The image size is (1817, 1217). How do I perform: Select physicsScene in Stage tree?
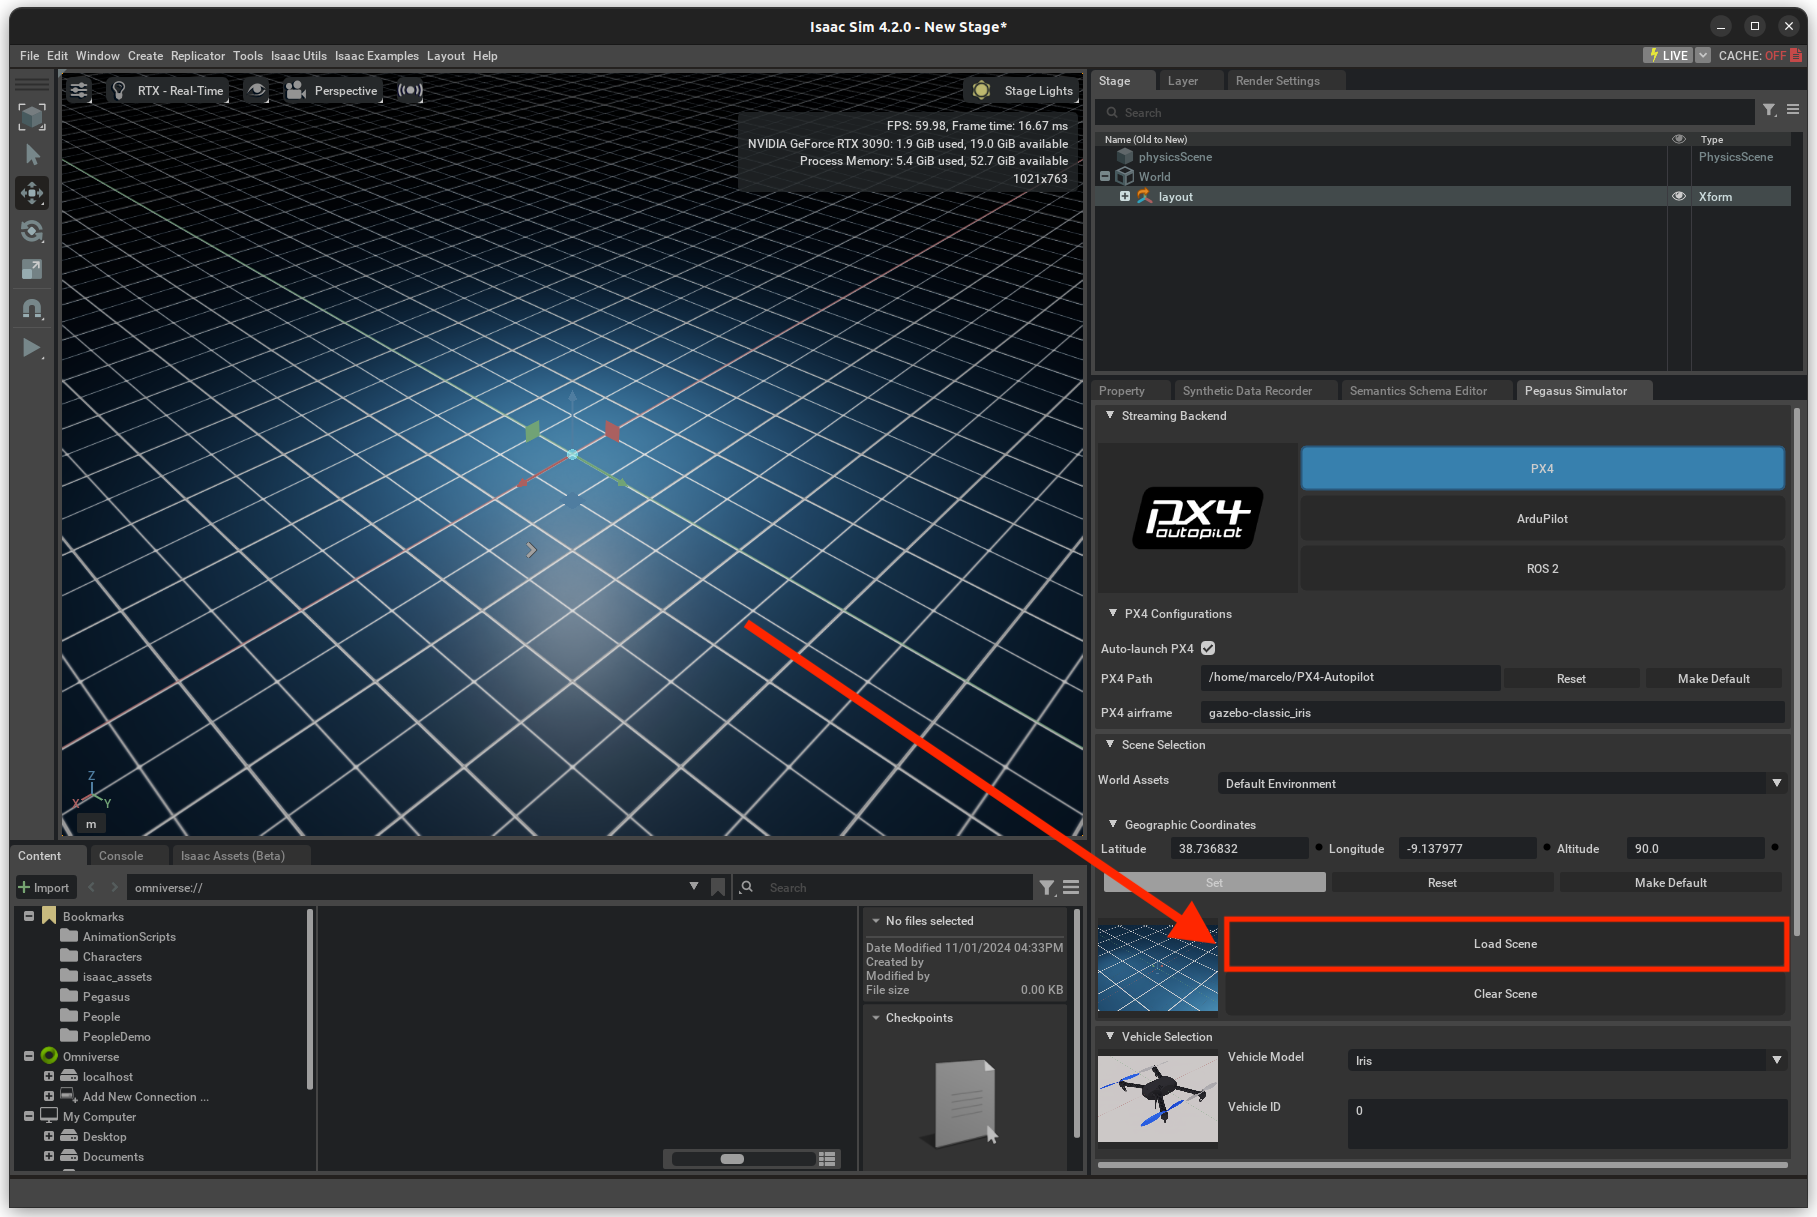1175,157
